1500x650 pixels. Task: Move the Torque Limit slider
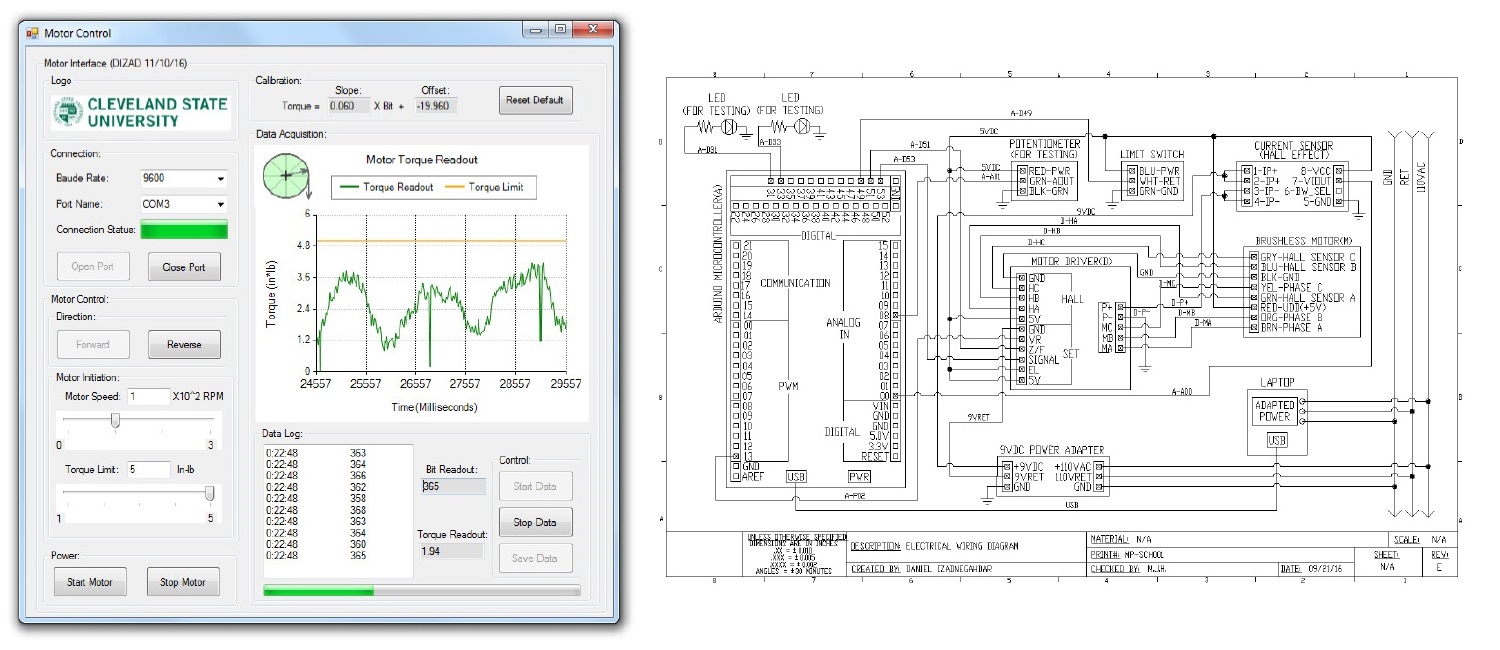[209, 493]
